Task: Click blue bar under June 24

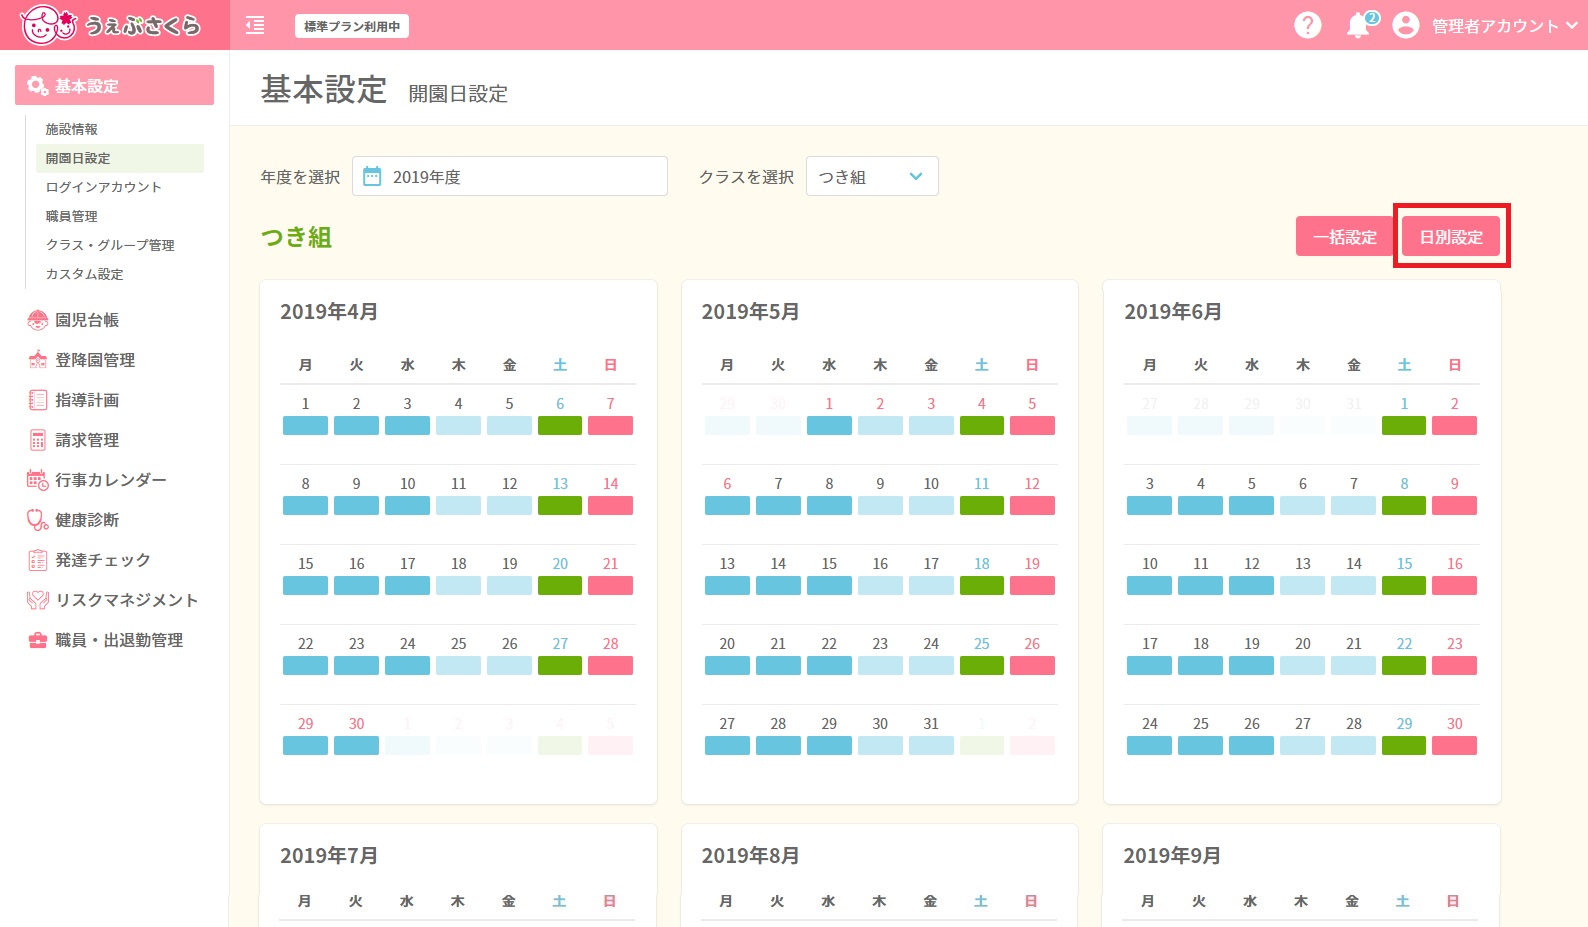Action: (1150, 745)
